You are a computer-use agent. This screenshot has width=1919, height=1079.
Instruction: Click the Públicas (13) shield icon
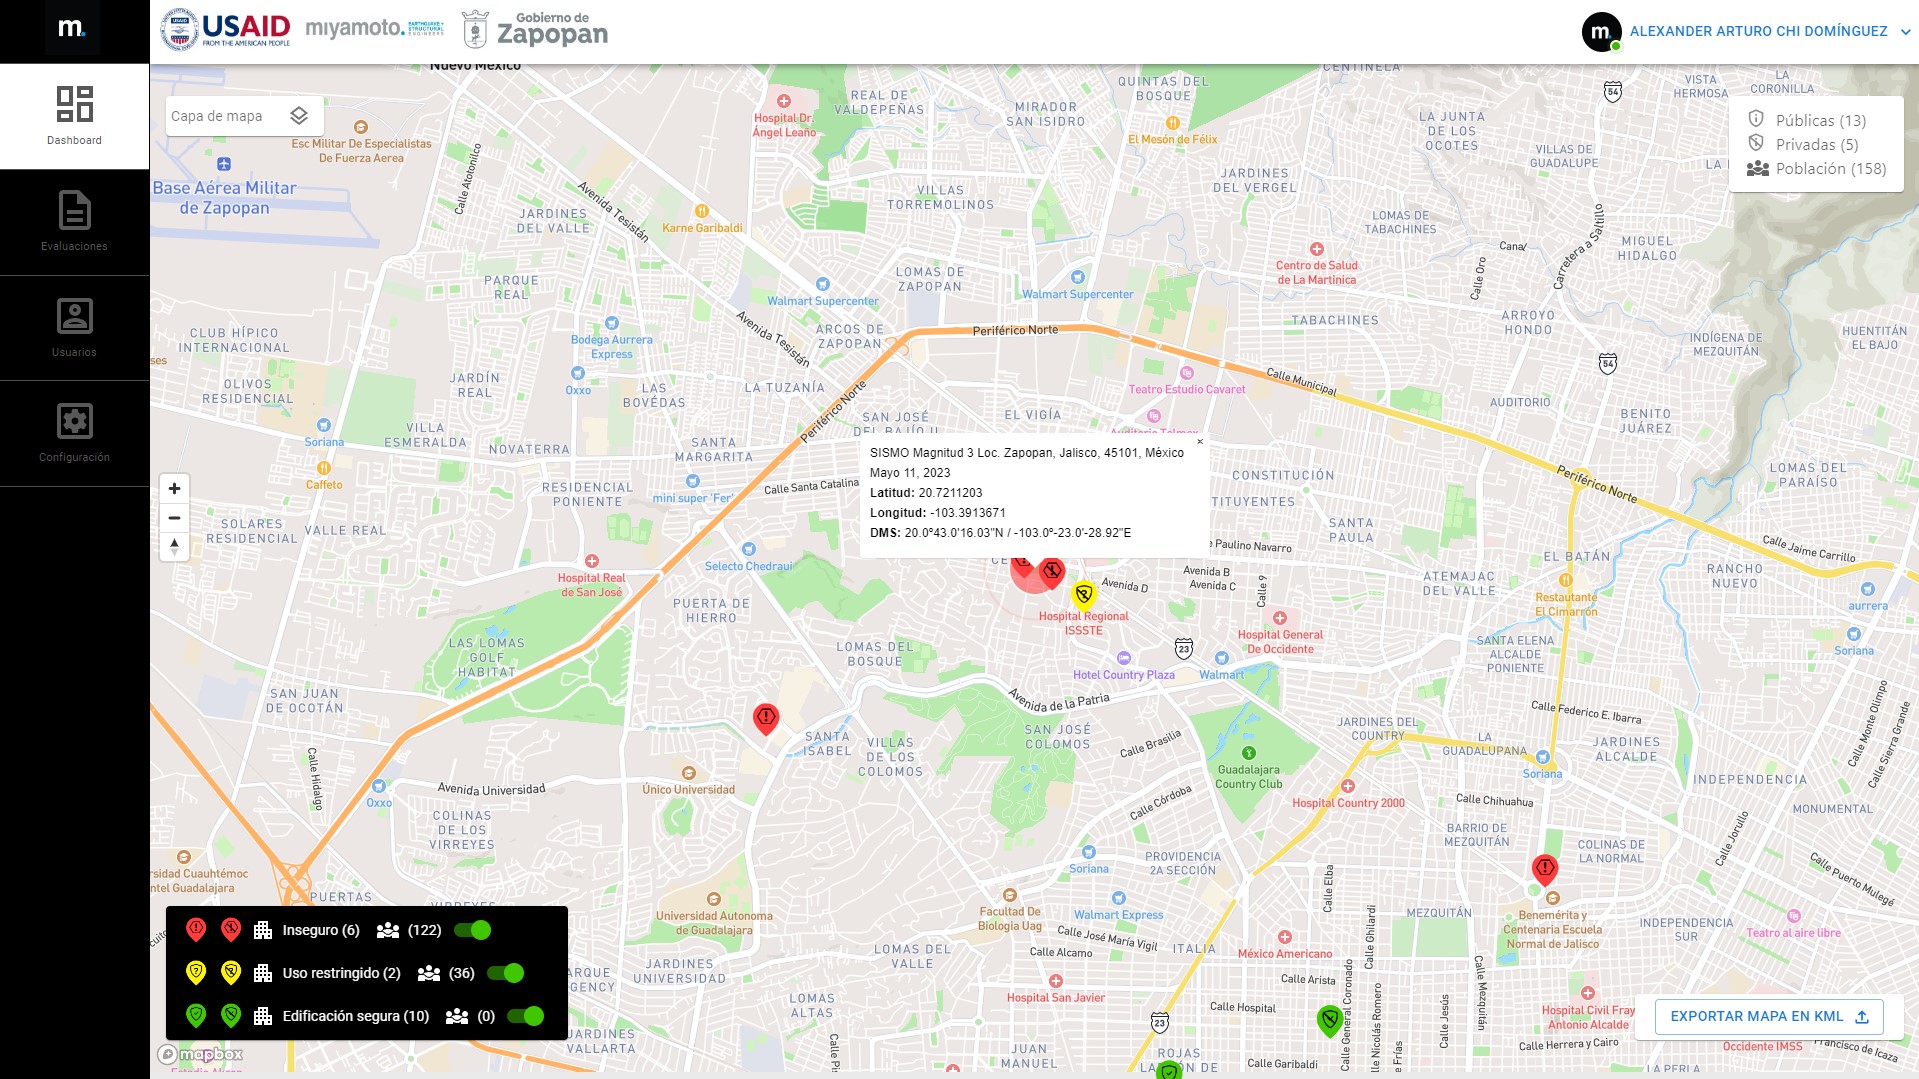pyautogui.click(x=1756, y=119)
